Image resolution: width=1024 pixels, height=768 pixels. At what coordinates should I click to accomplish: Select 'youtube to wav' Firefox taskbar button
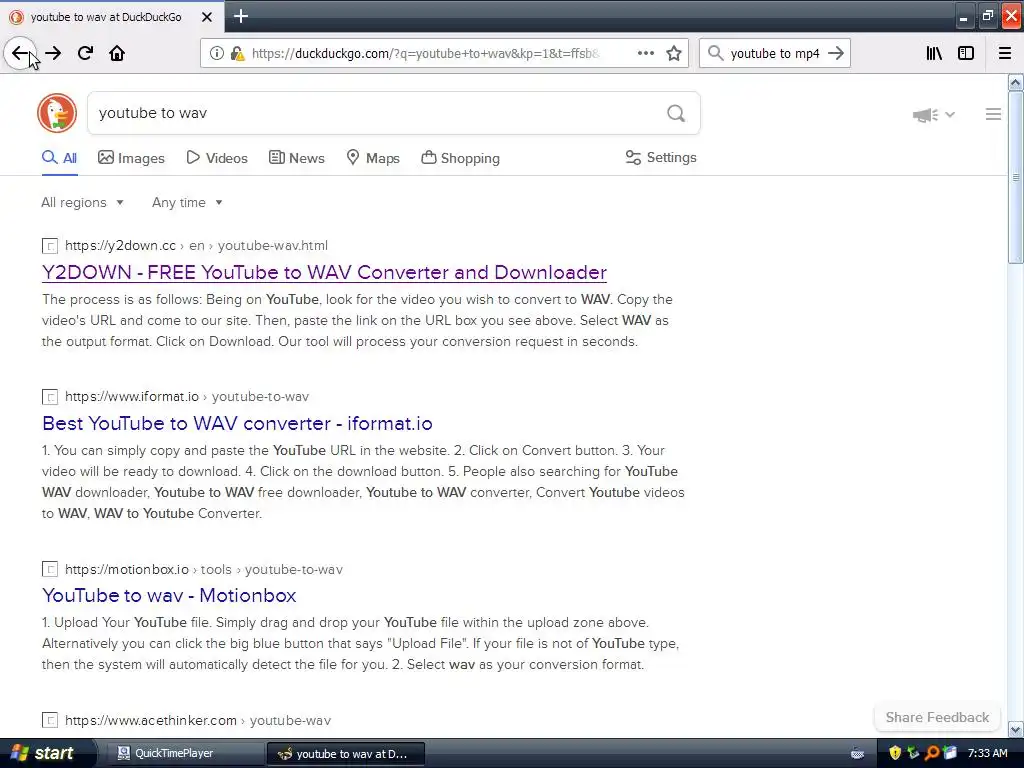point(345,754)
